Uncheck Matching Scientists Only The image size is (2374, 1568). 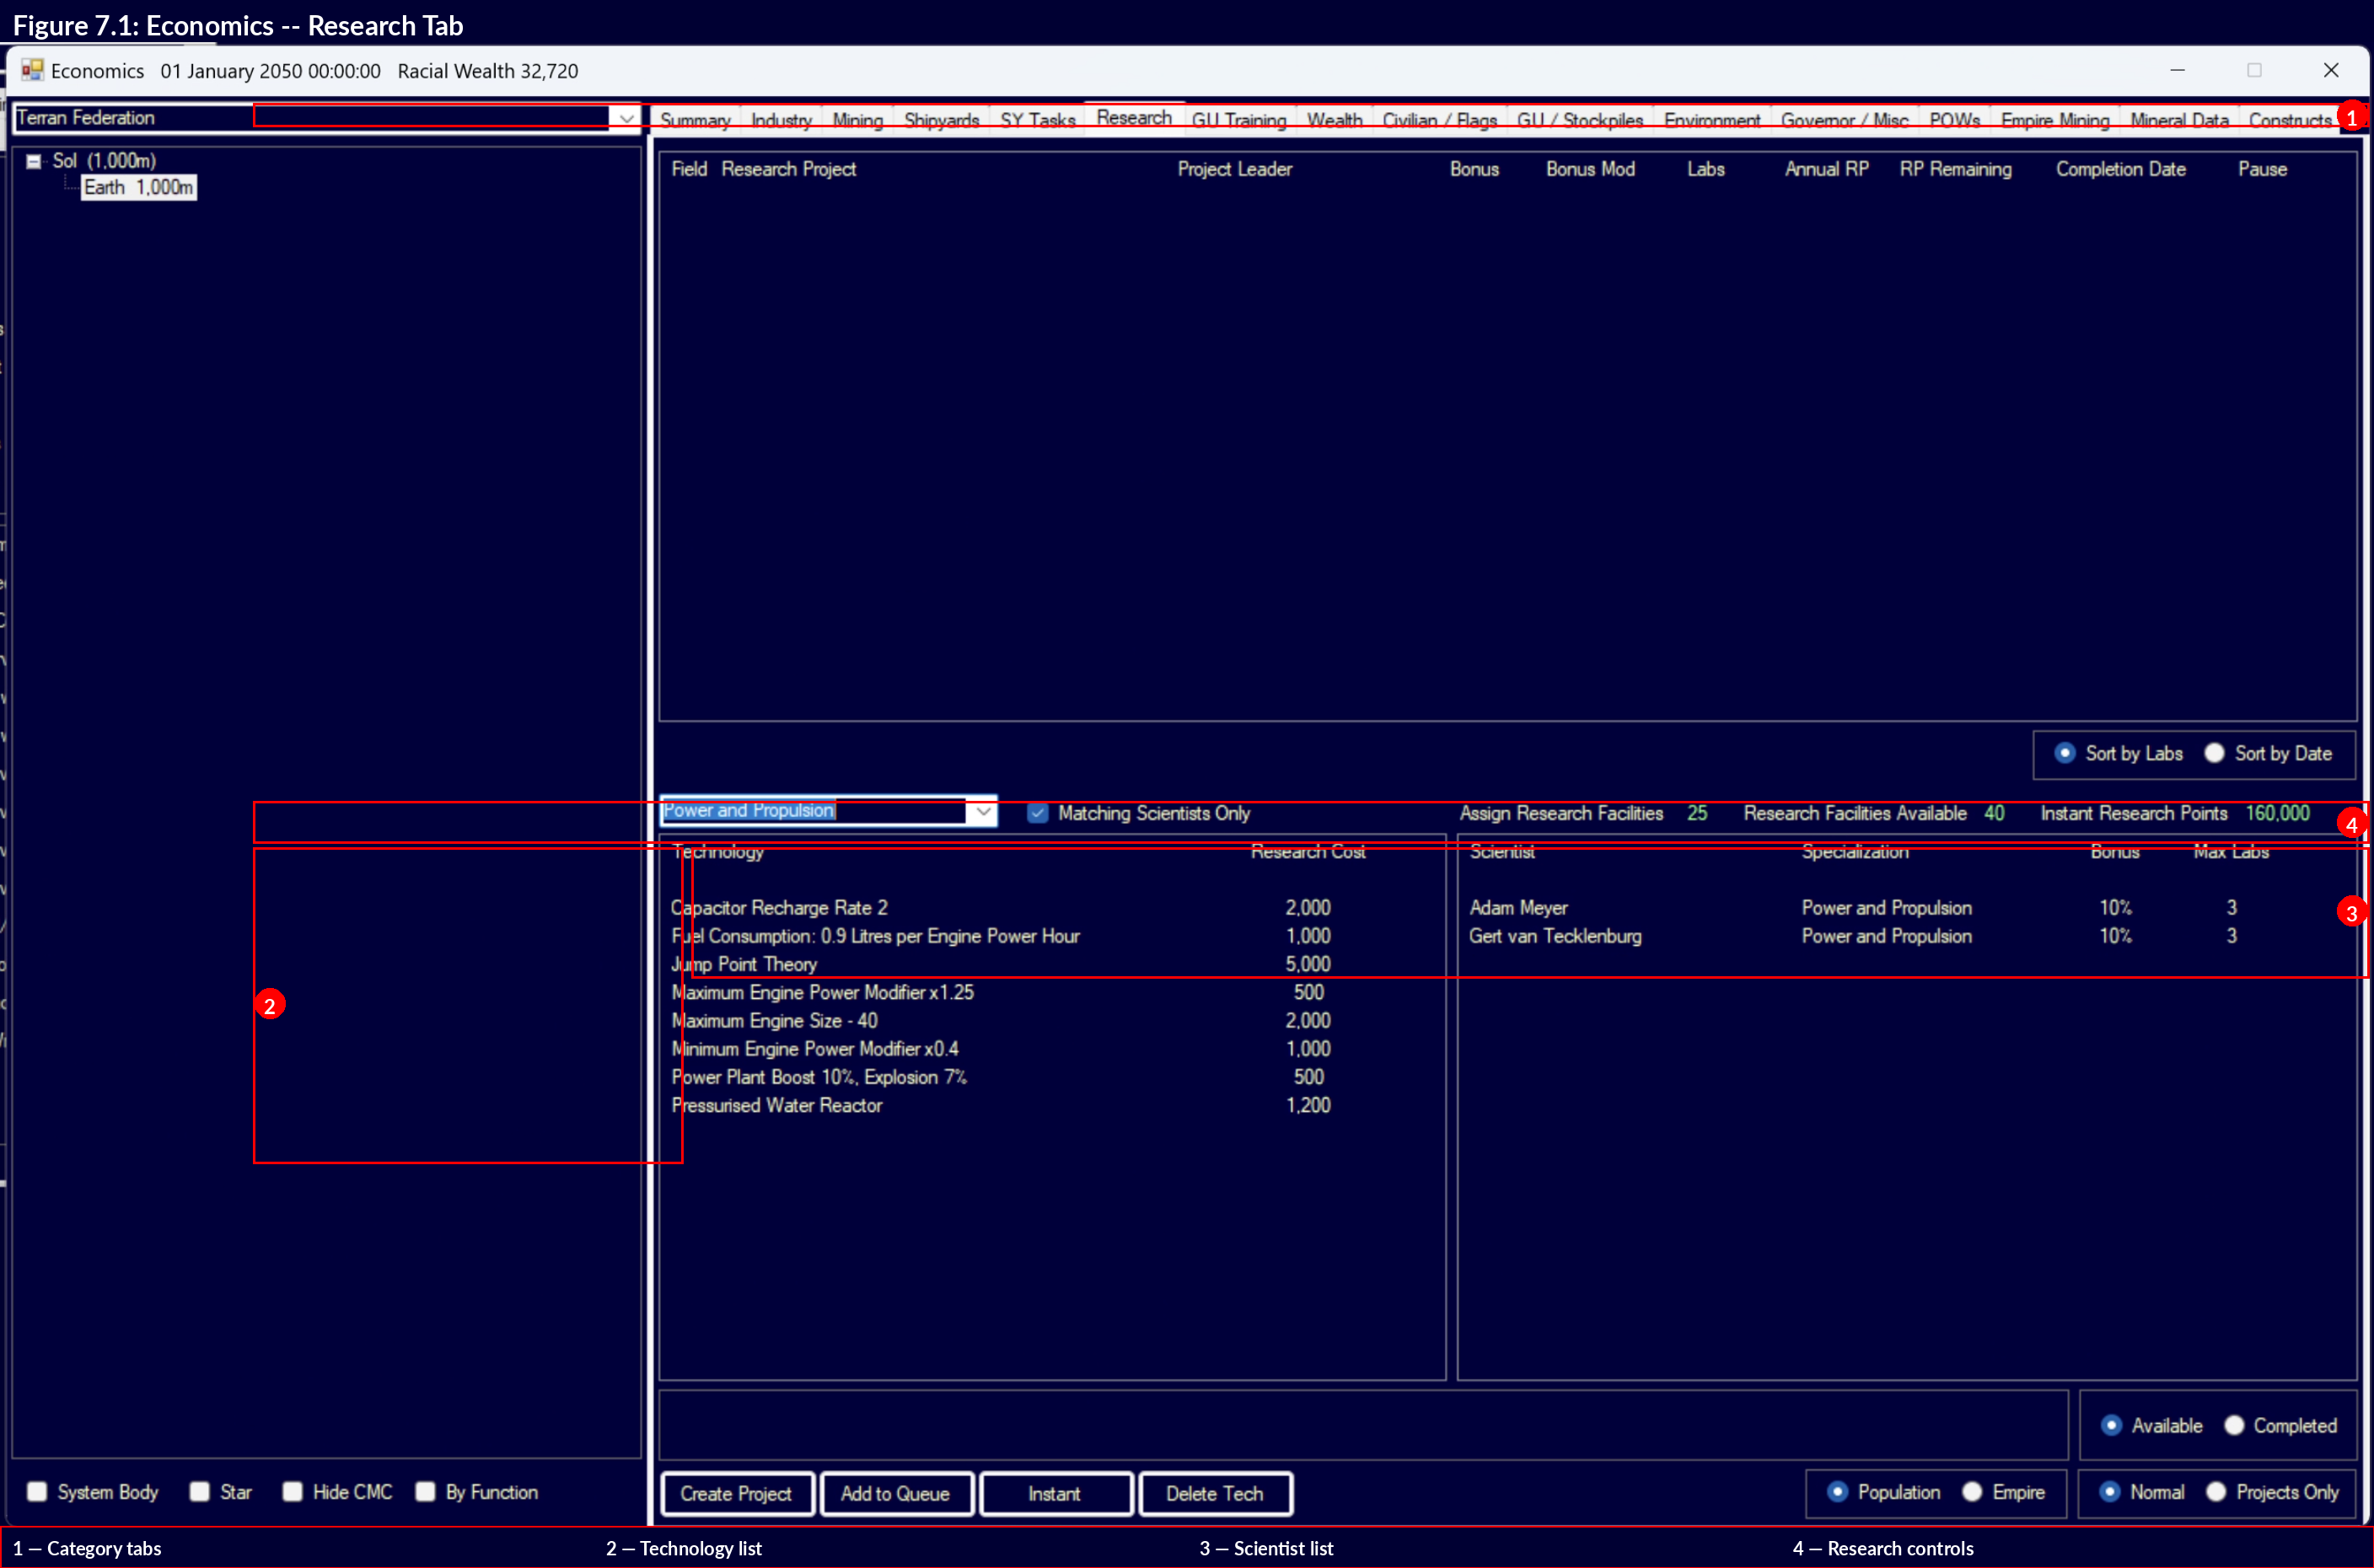[x=1037, y=813]
